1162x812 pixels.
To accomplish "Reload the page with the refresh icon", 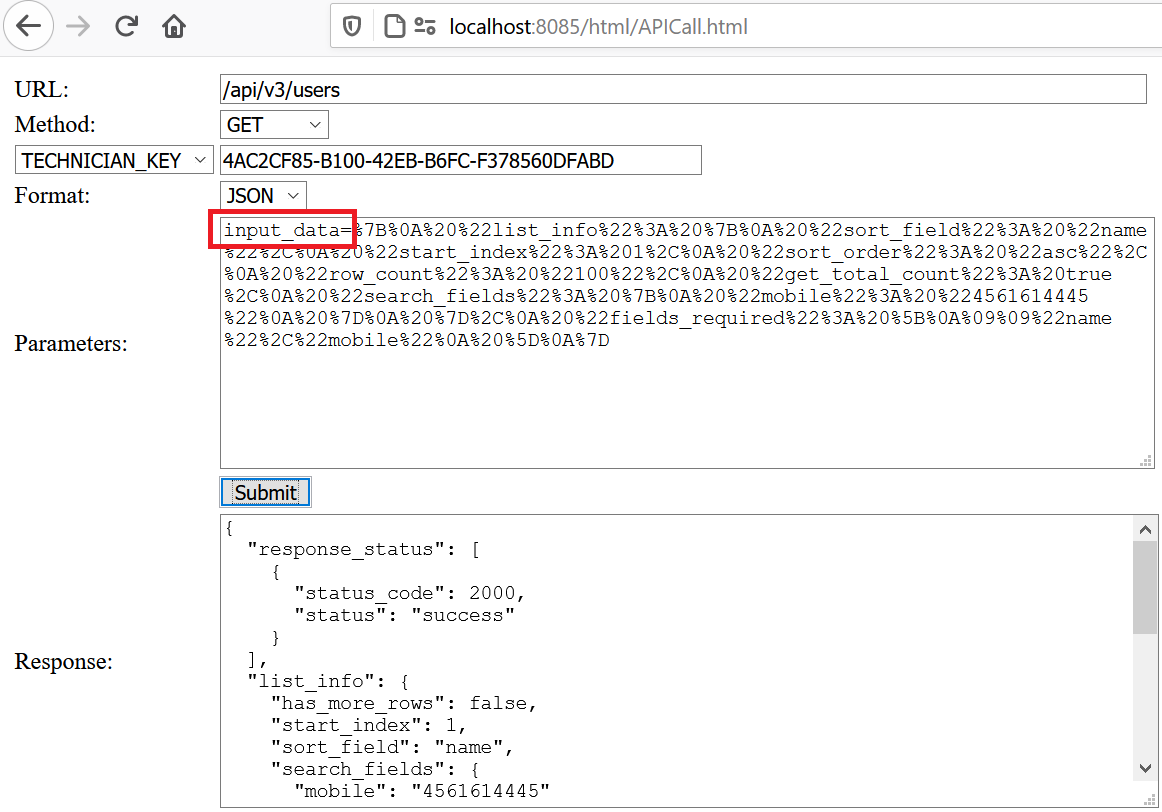I will click(127, 27).
